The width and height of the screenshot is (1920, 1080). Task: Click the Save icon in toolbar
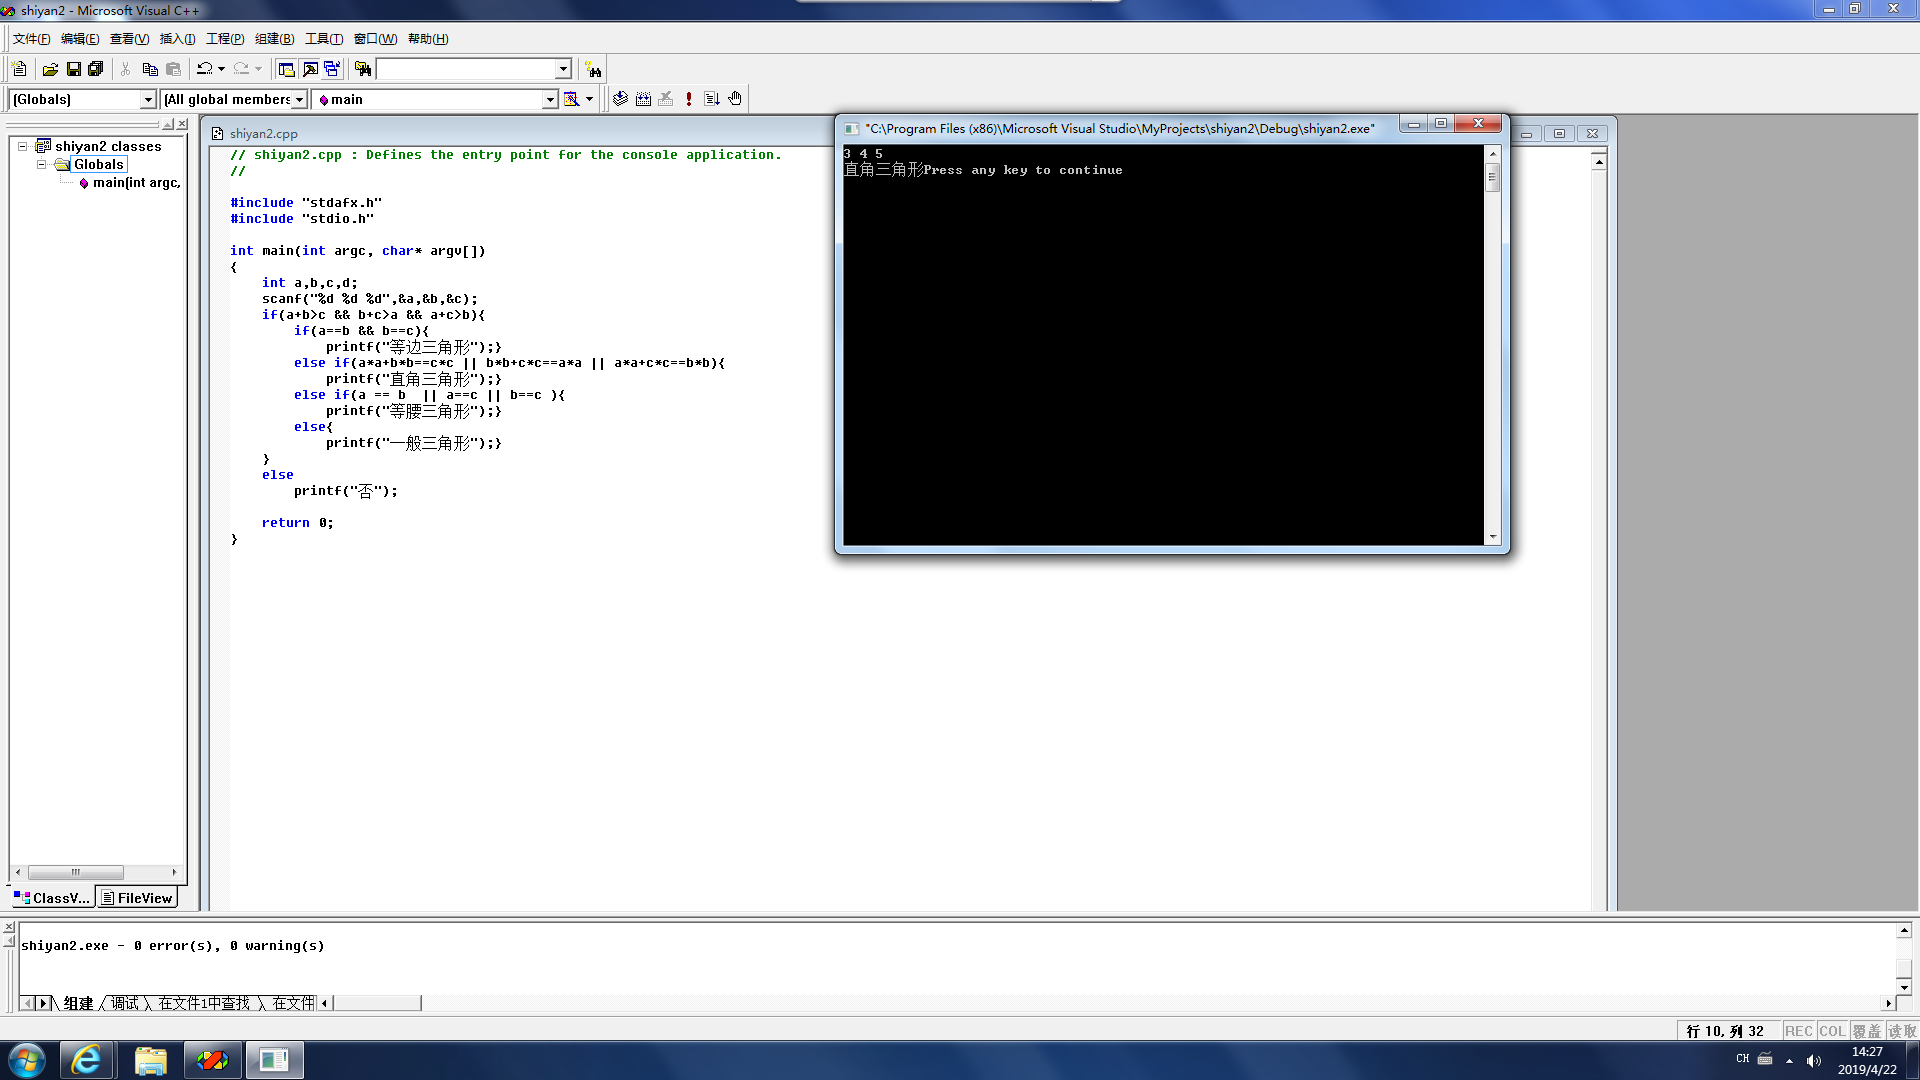click(x=73, y=69)
